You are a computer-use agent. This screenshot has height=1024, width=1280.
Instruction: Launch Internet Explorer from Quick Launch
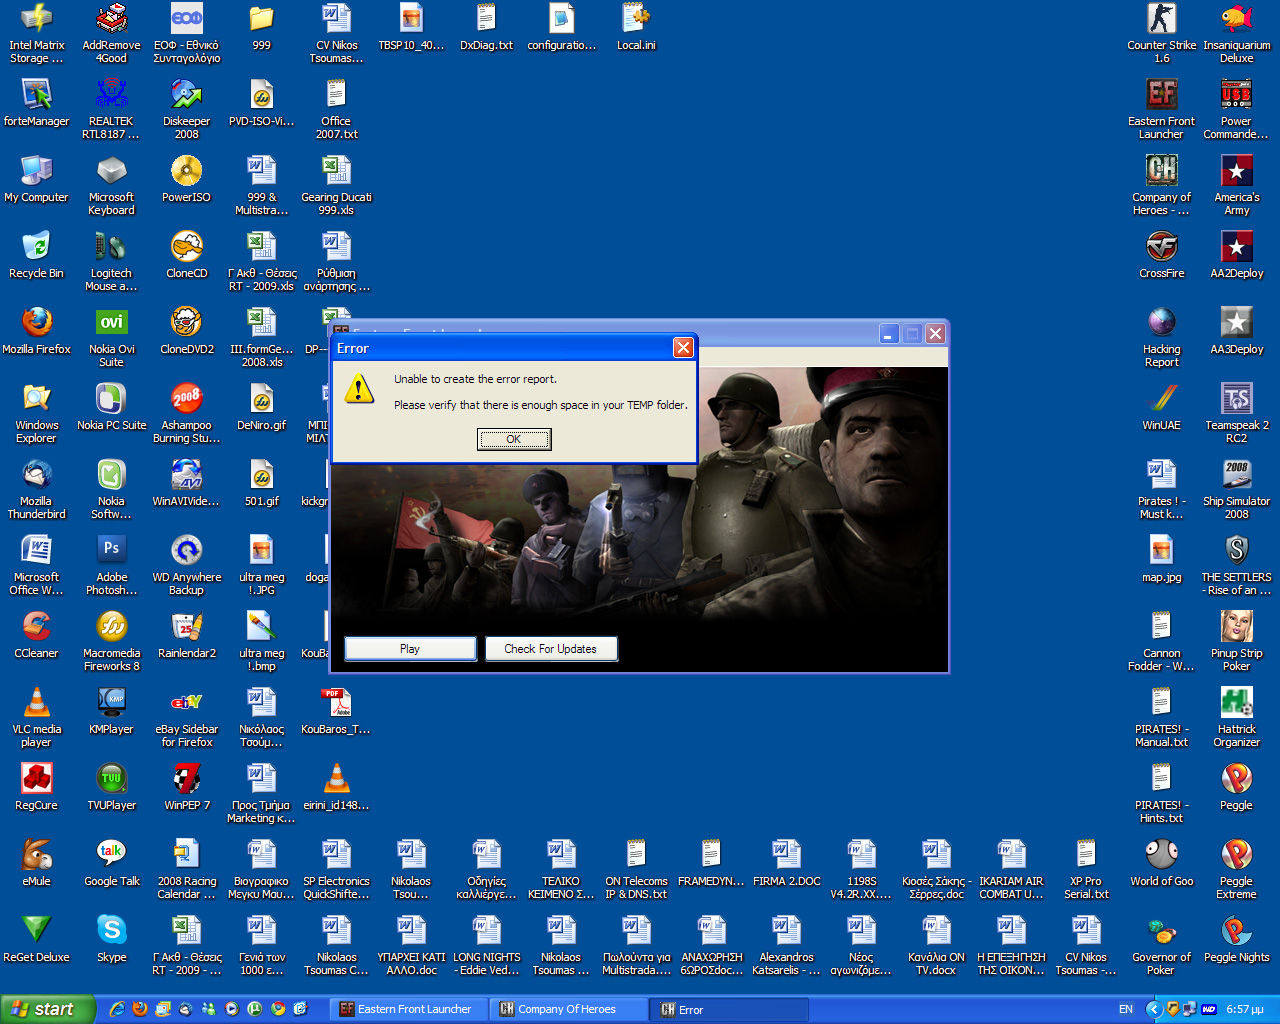[x=117, y=1009]
